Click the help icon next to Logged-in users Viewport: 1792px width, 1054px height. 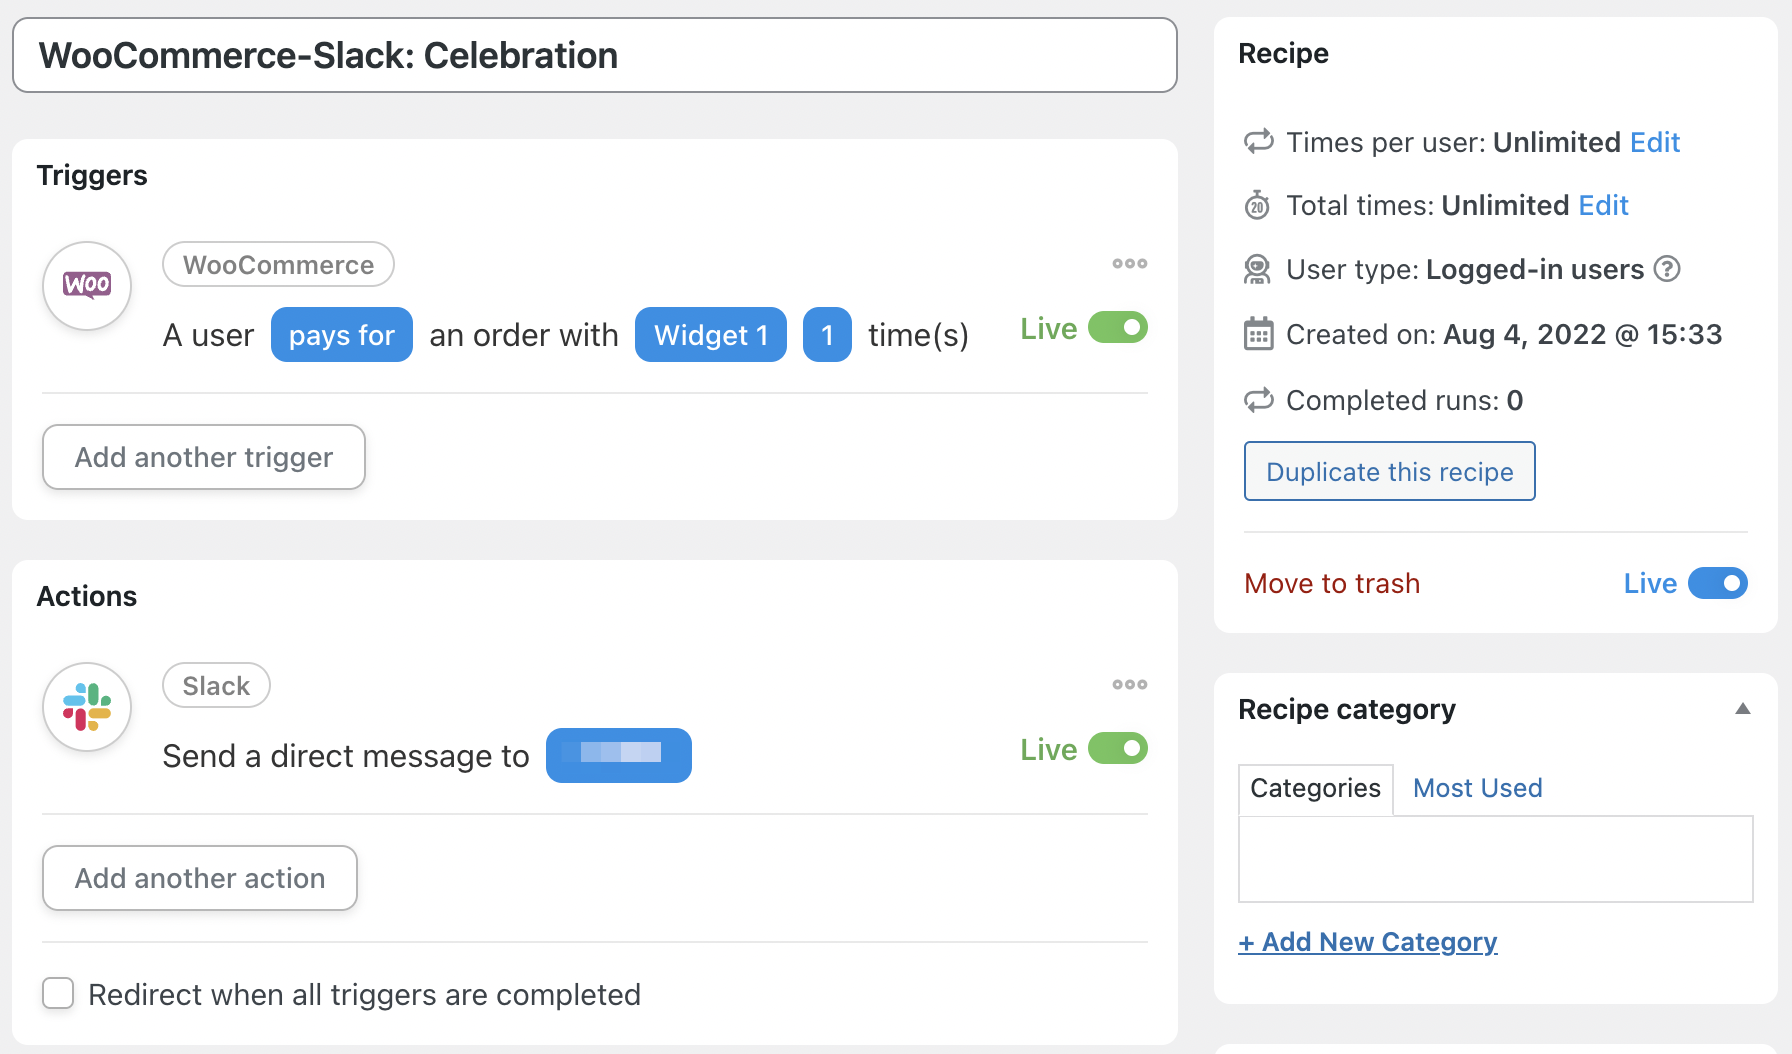click(1667, 269)
